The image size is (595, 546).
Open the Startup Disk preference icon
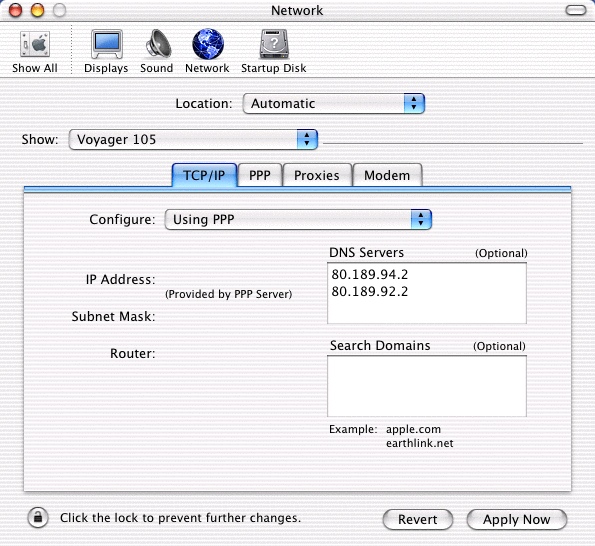(x=274, y=44)
